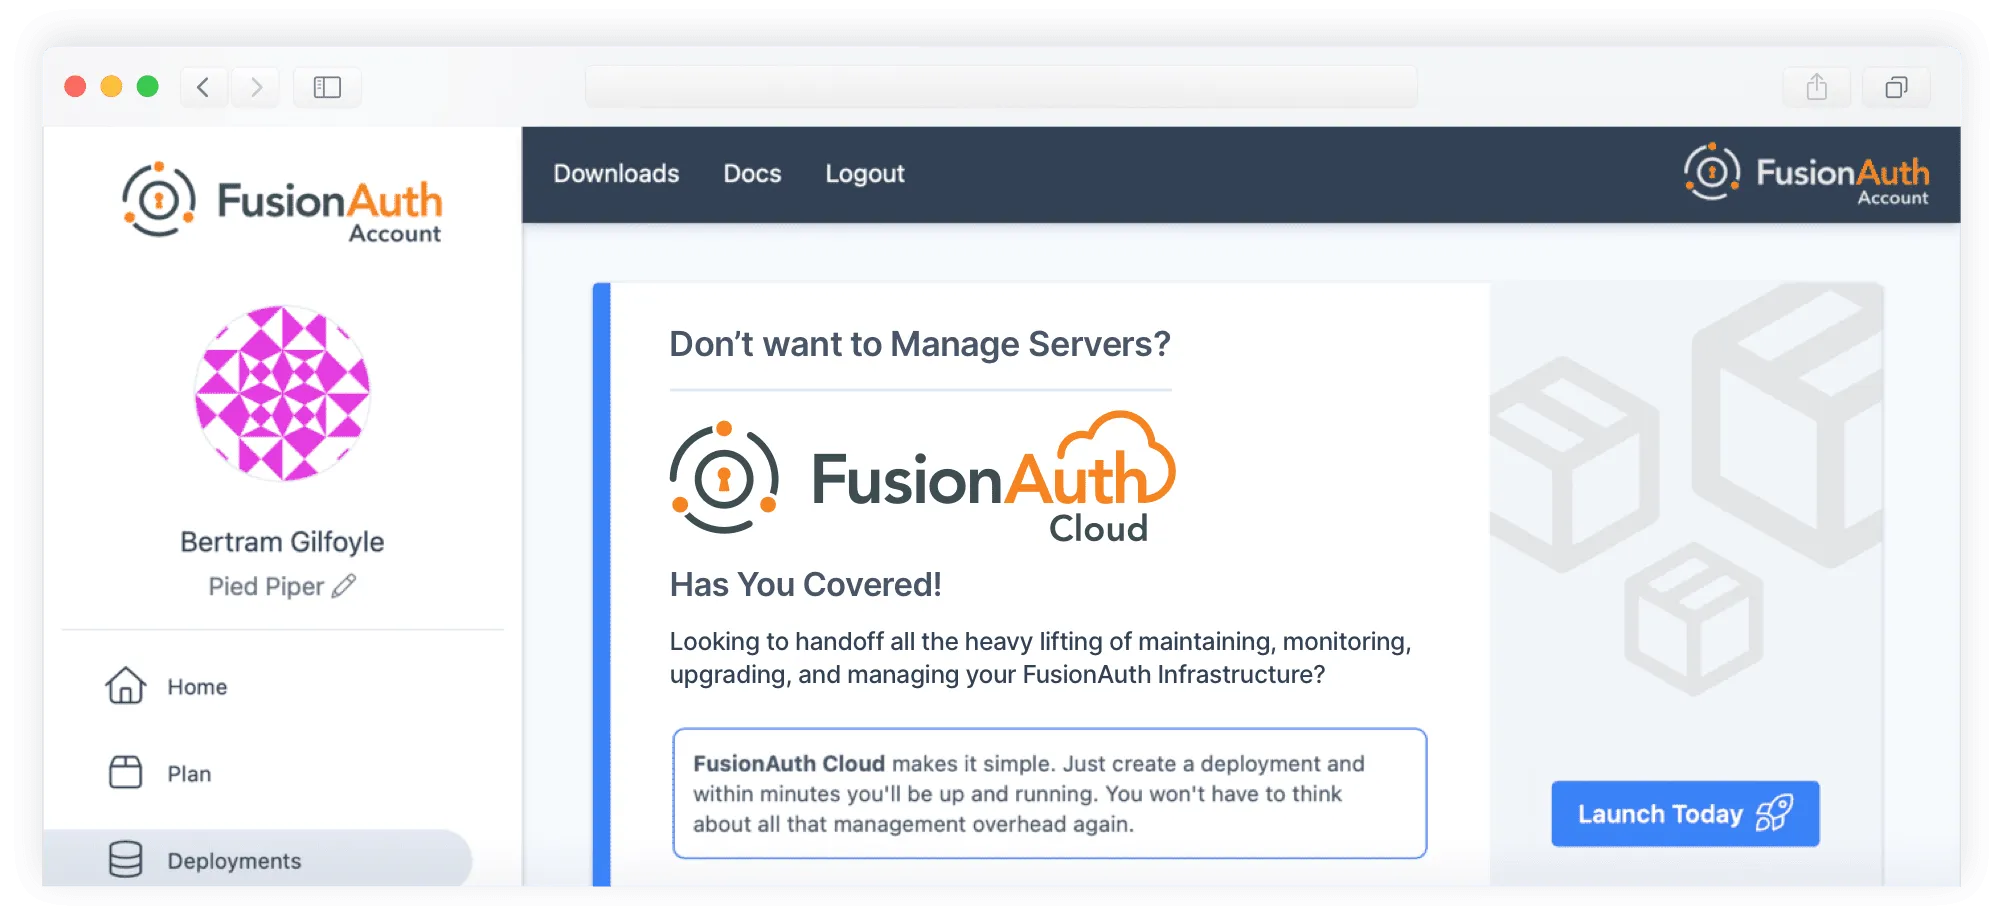
Task: Click the Don't want to Manage Servers heading
Action: click(x=920, y=344)
